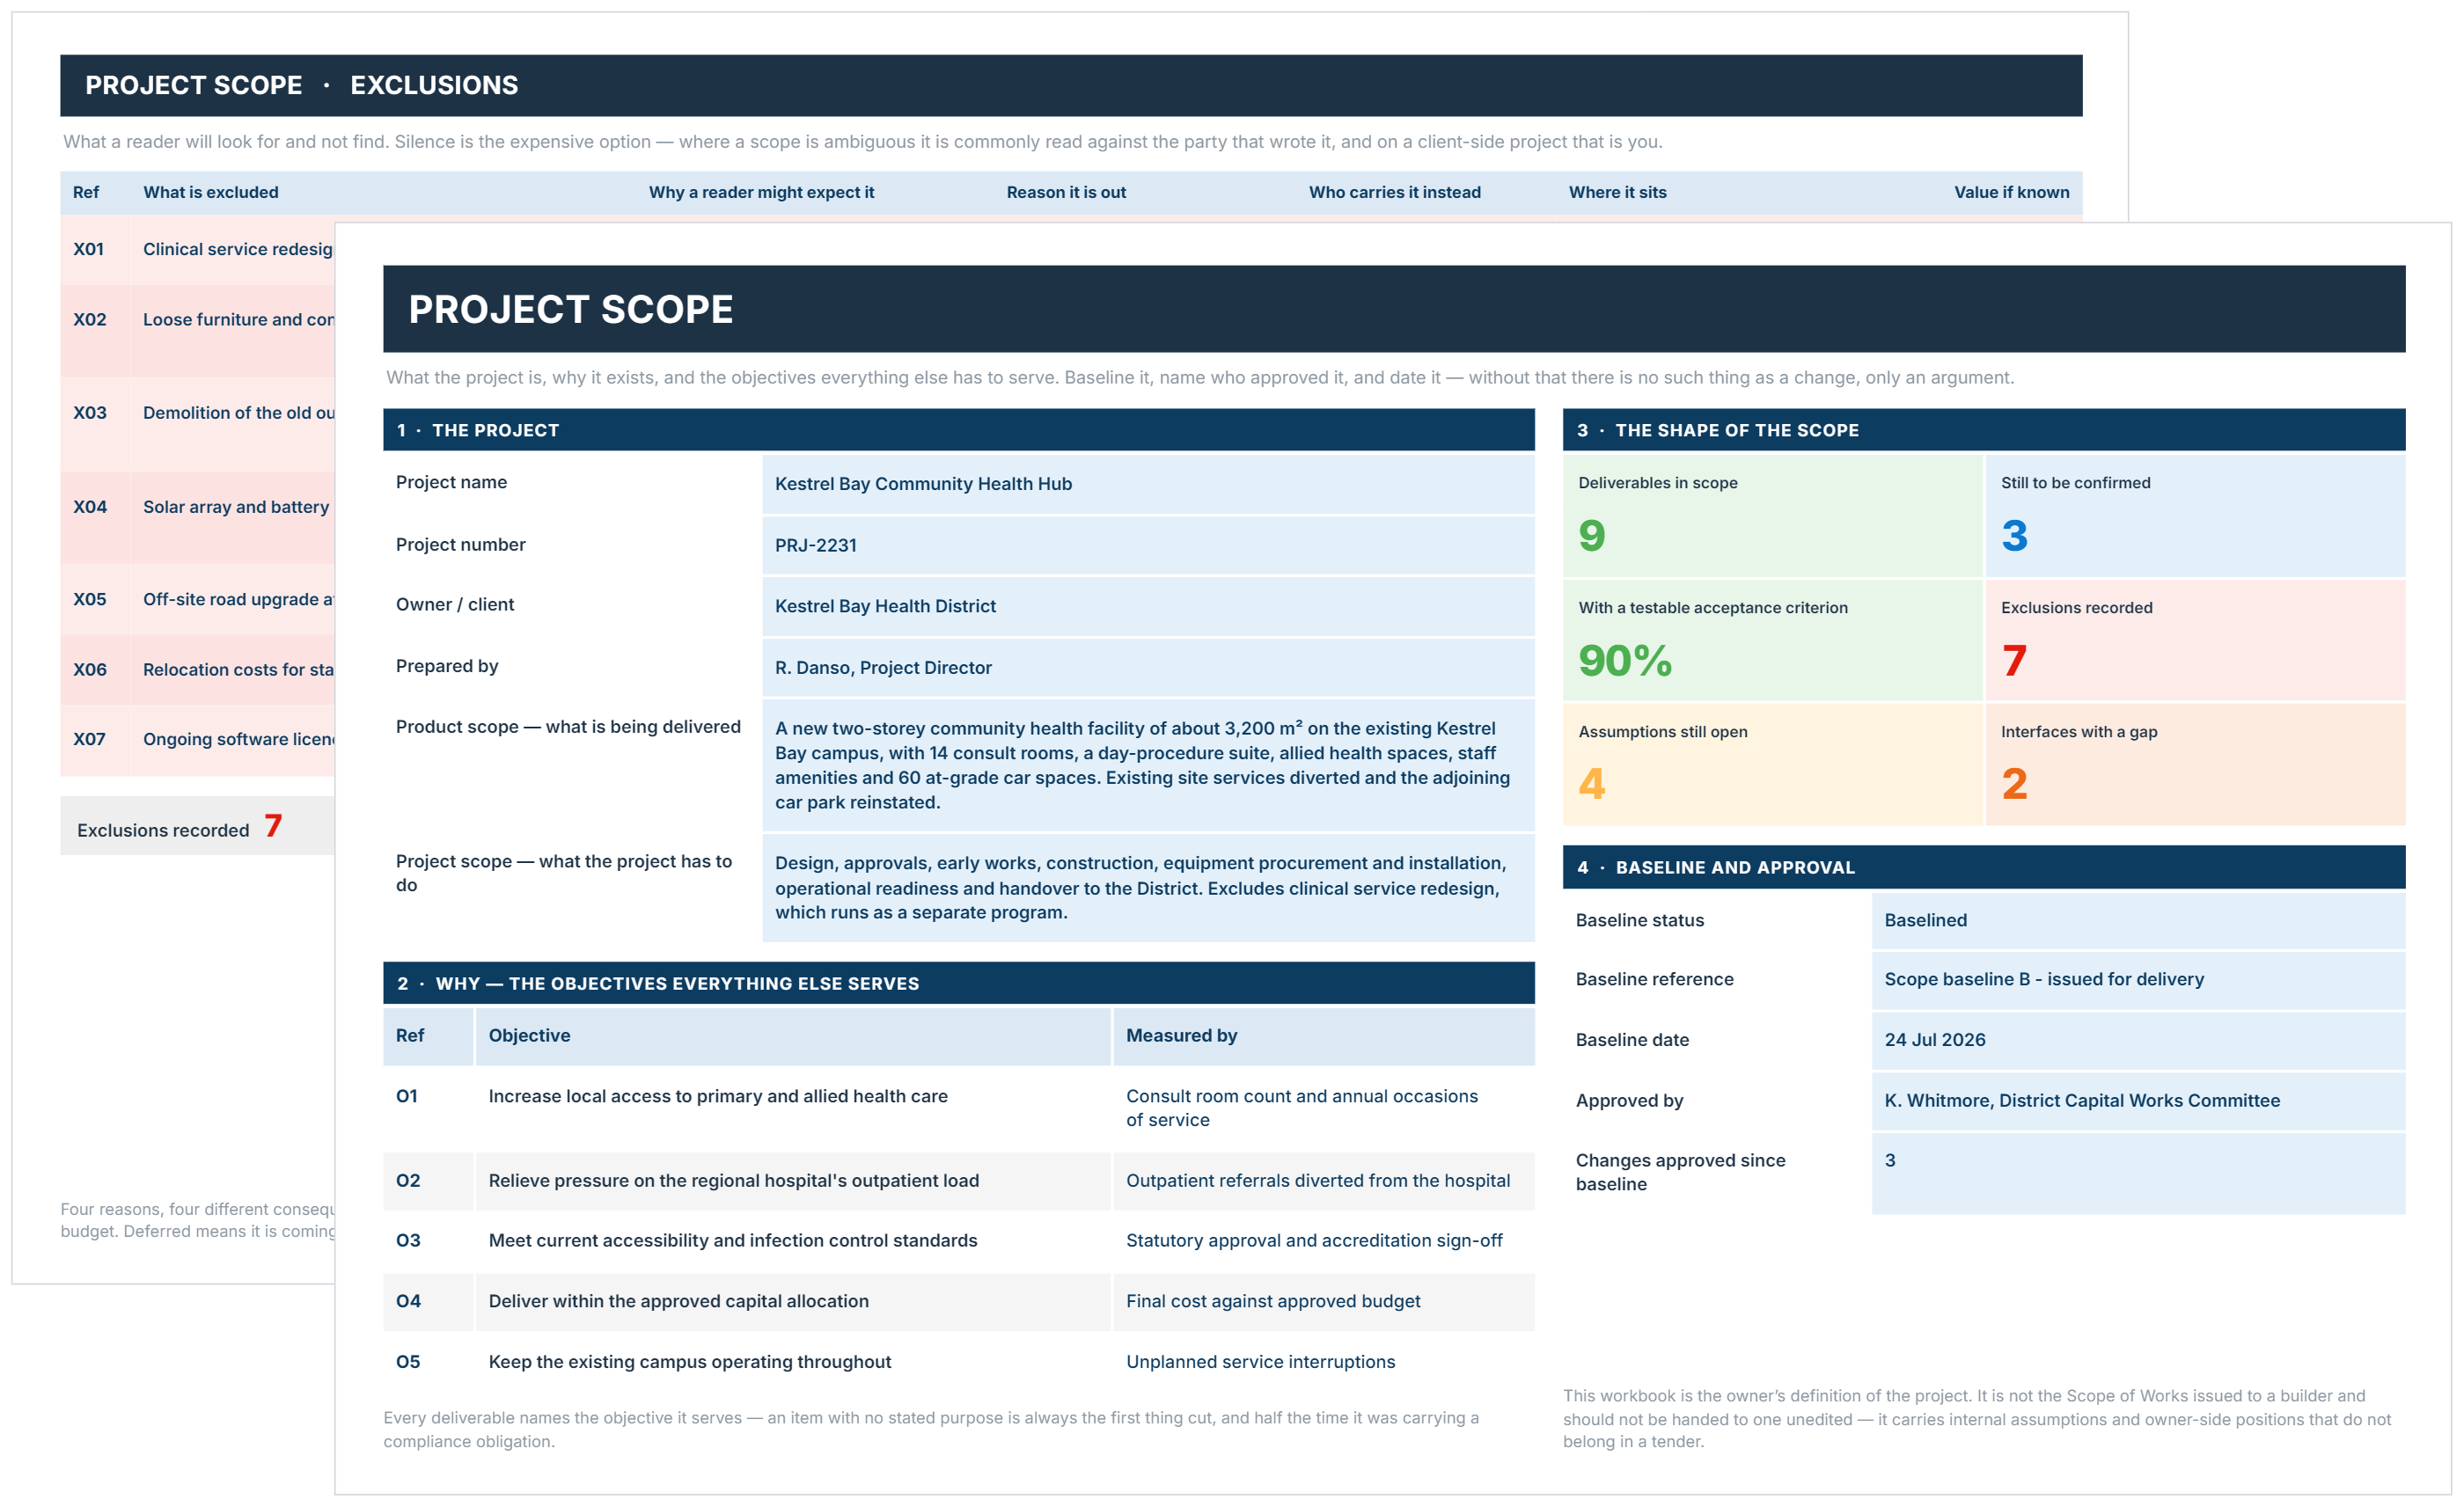The image size is (2464, 1507).
Task: Click the 'Measured by' column header
Action: pos(1324,1036)
